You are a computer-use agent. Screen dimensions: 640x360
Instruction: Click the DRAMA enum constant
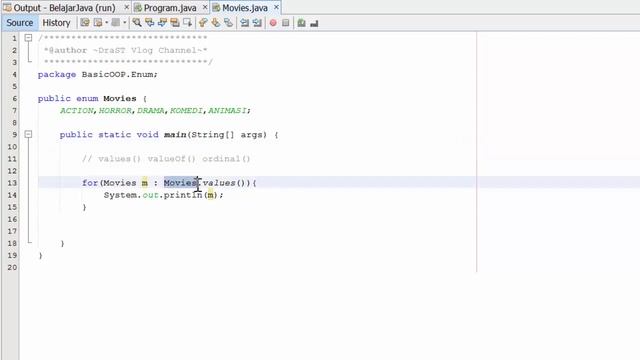tap(151, 111)
